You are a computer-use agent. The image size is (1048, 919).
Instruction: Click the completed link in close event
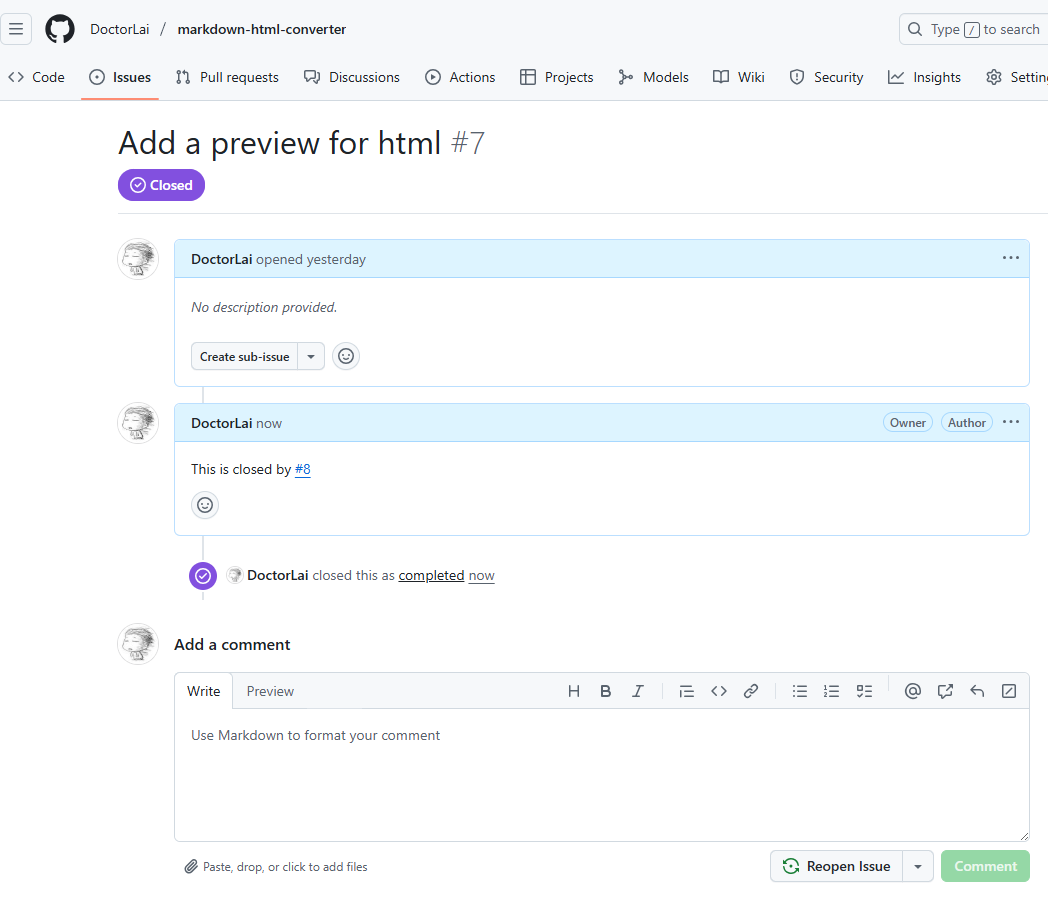pos(431,575)
